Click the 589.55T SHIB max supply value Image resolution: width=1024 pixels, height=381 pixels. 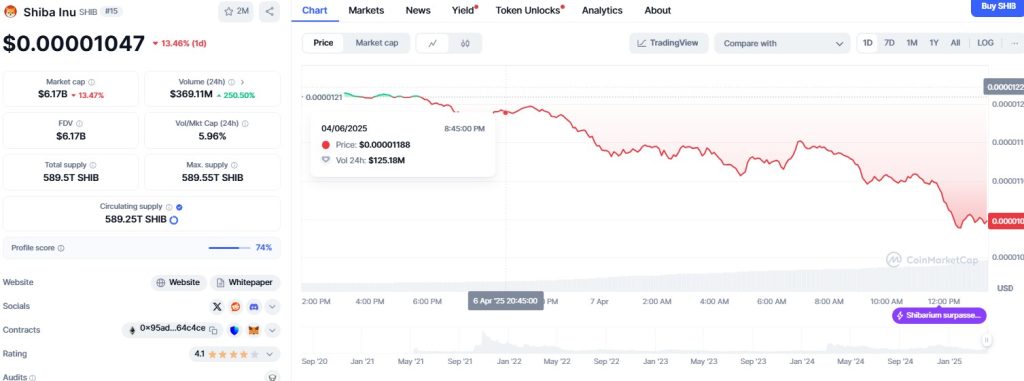click(x=212, y=178)
